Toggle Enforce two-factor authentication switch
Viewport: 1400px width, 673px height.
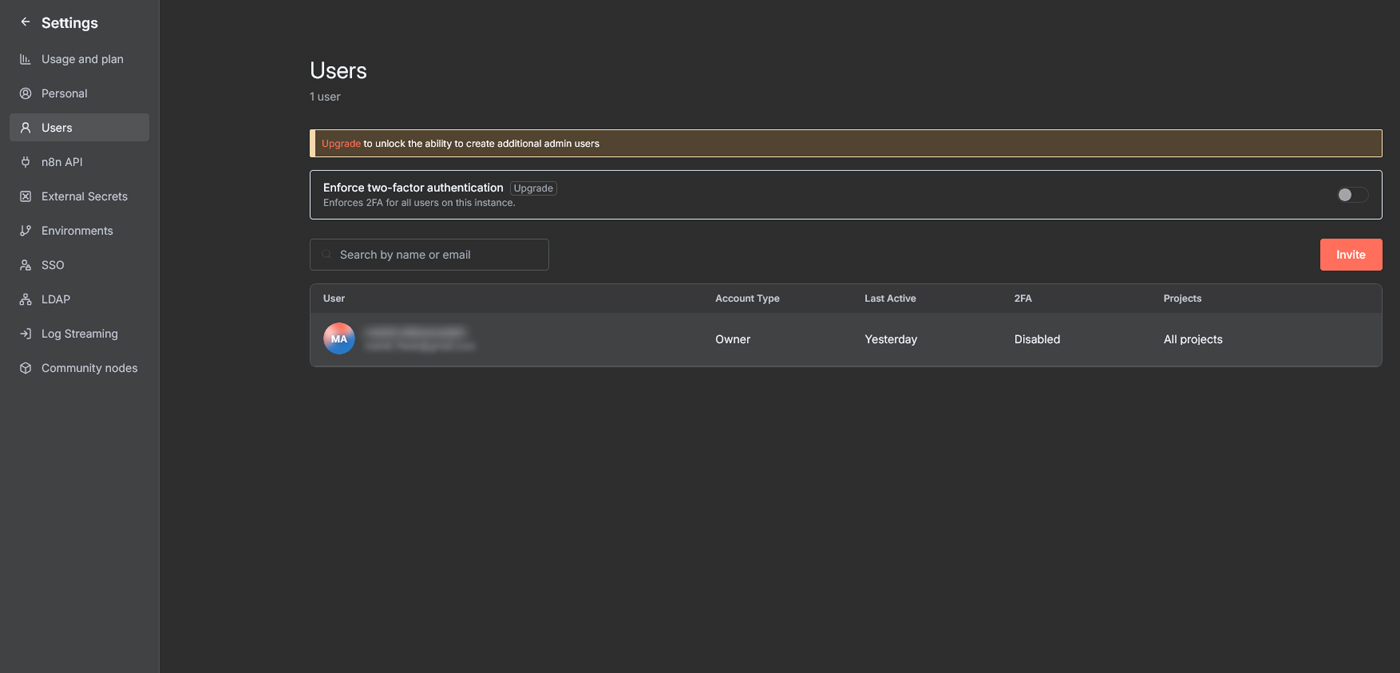click(x=1352, y=195)
